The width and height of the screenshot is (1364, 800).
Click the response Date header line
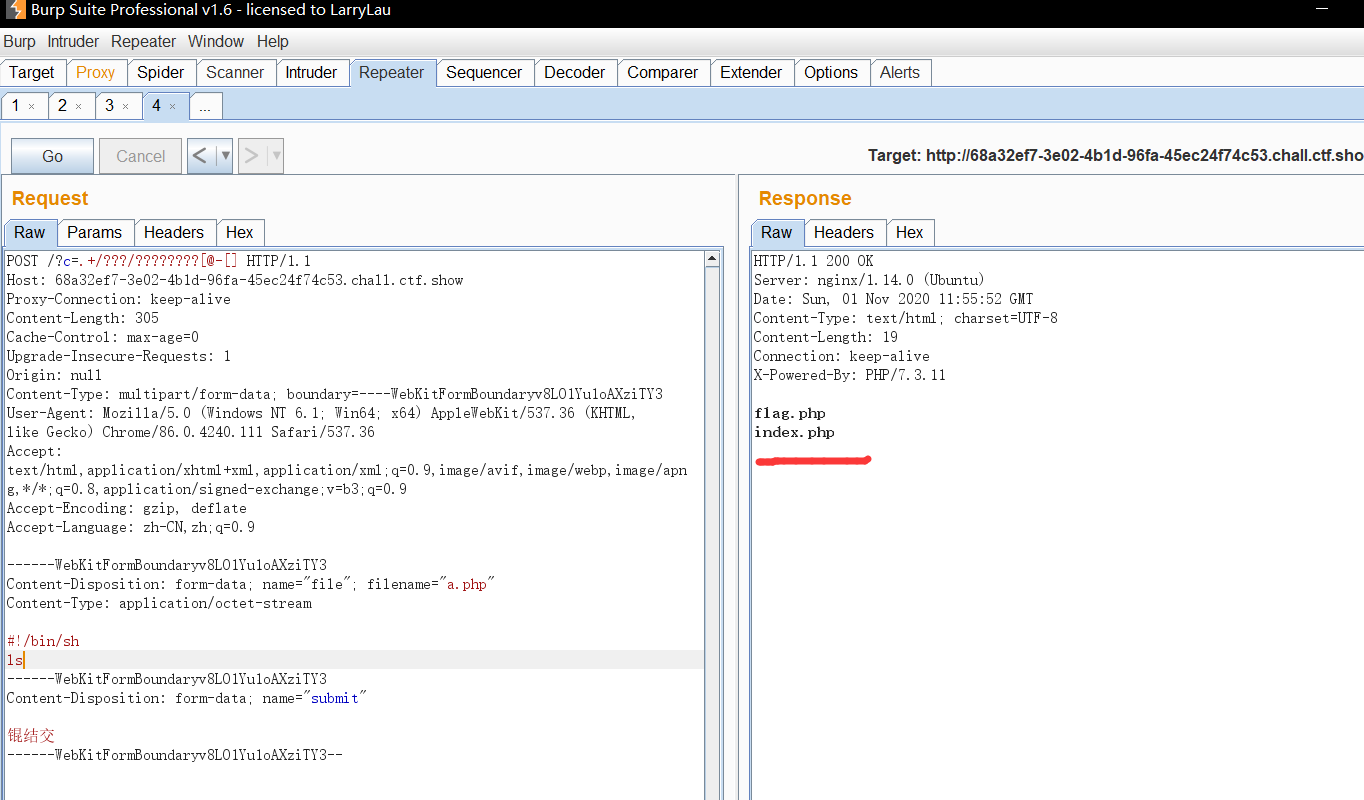click(x=894, y=299)
